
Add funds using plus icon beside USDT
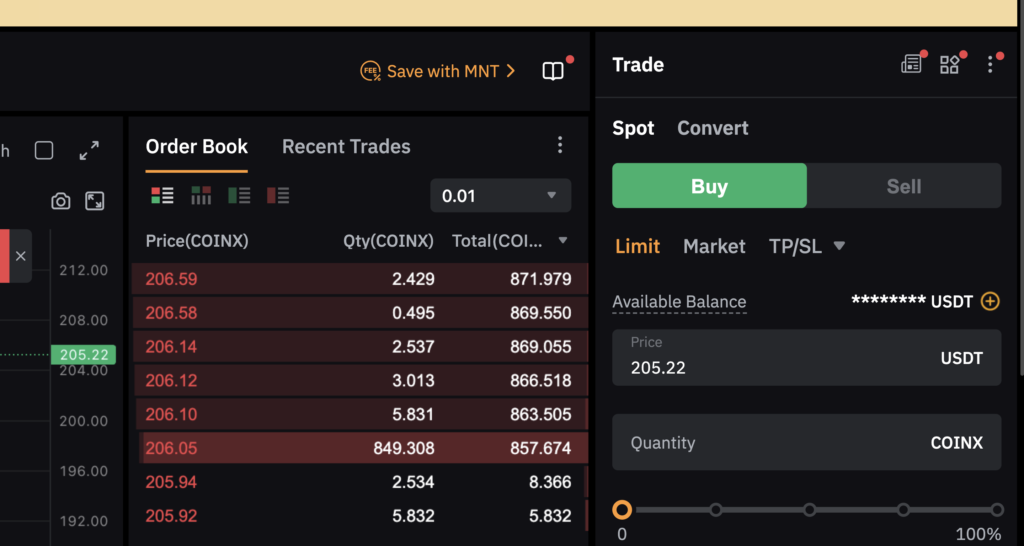pyautogui.click(x=990, y=301)
